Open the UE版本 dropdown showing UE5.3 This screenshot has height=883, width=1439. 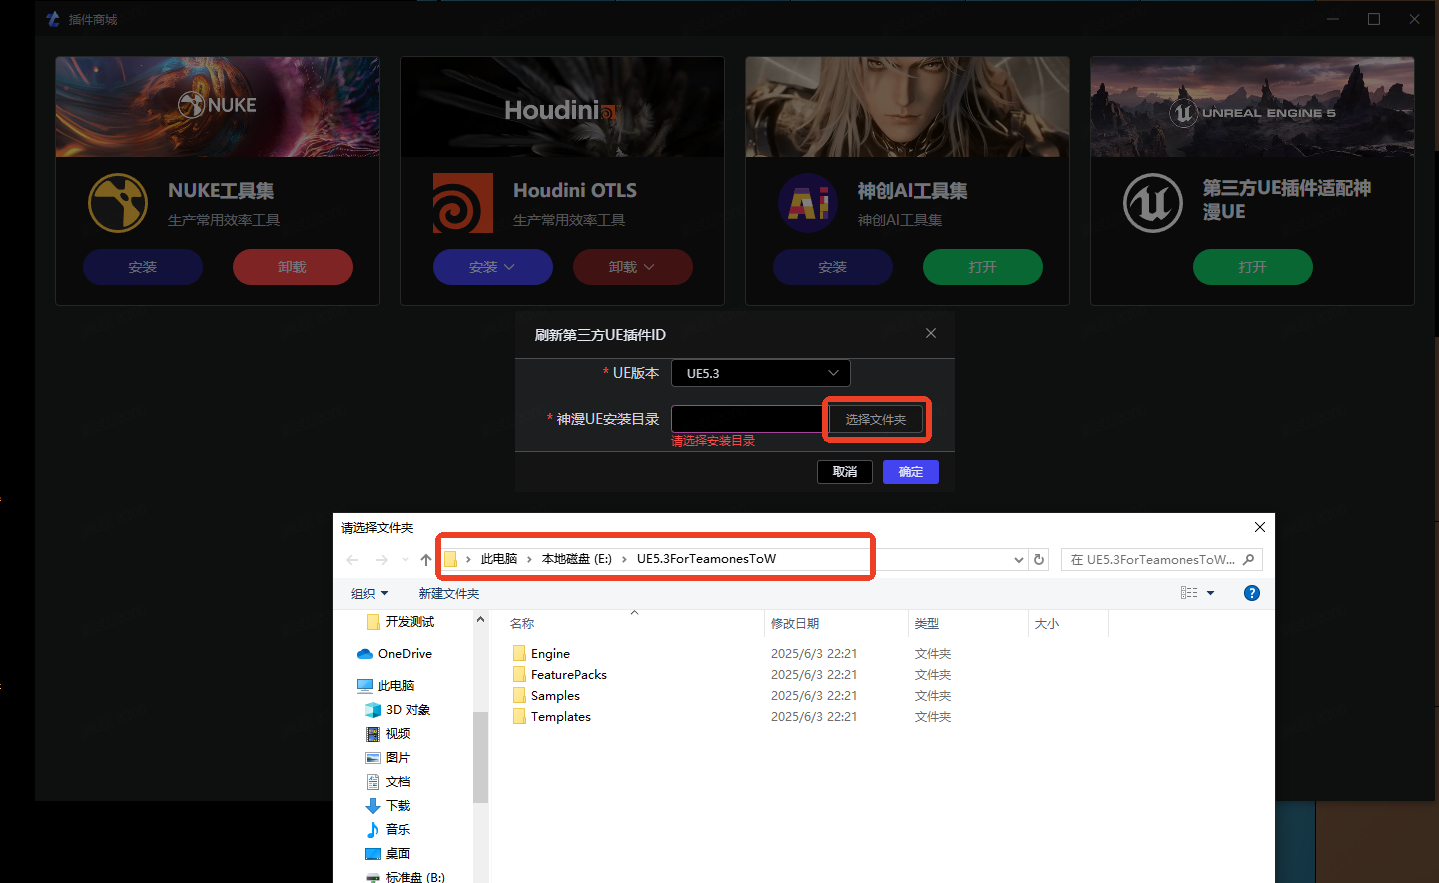761,373
